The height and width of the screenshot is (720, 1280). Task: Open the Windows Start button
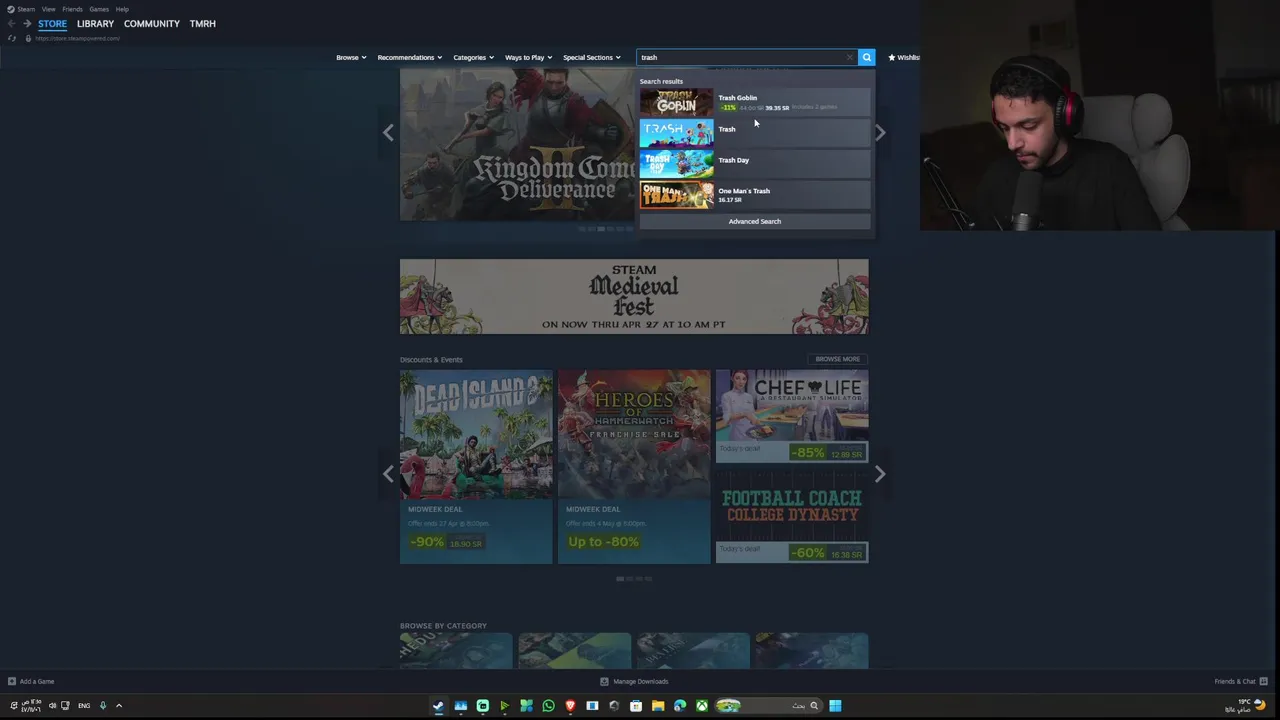click(835, 706)
